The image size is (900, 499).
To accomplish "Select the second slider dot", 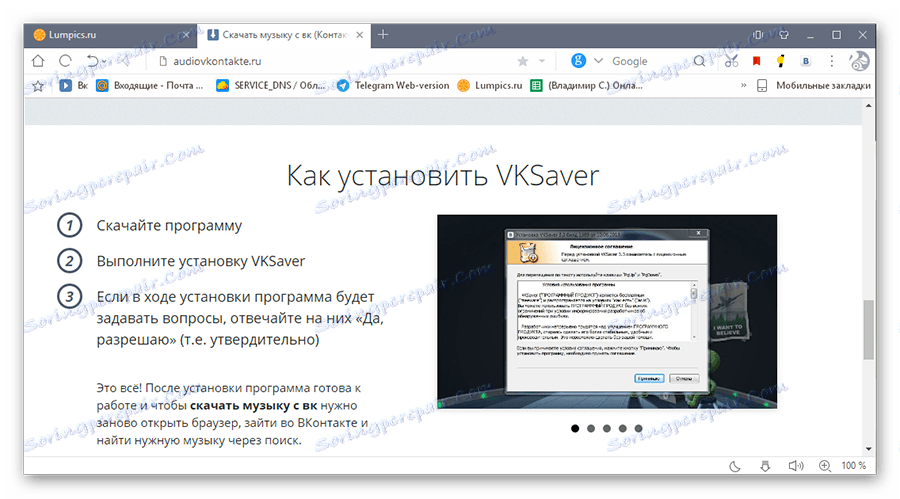I will (x=591, y=428).
